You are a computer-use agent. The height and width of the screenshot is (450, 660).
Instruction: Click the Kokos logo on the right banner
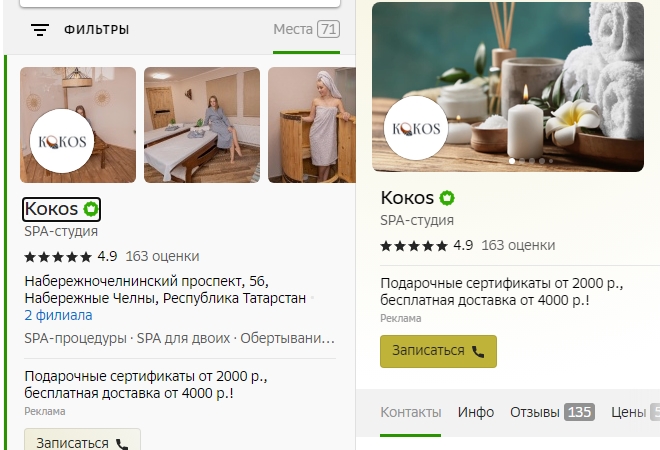pyautogui.click(x=416, y=128)
